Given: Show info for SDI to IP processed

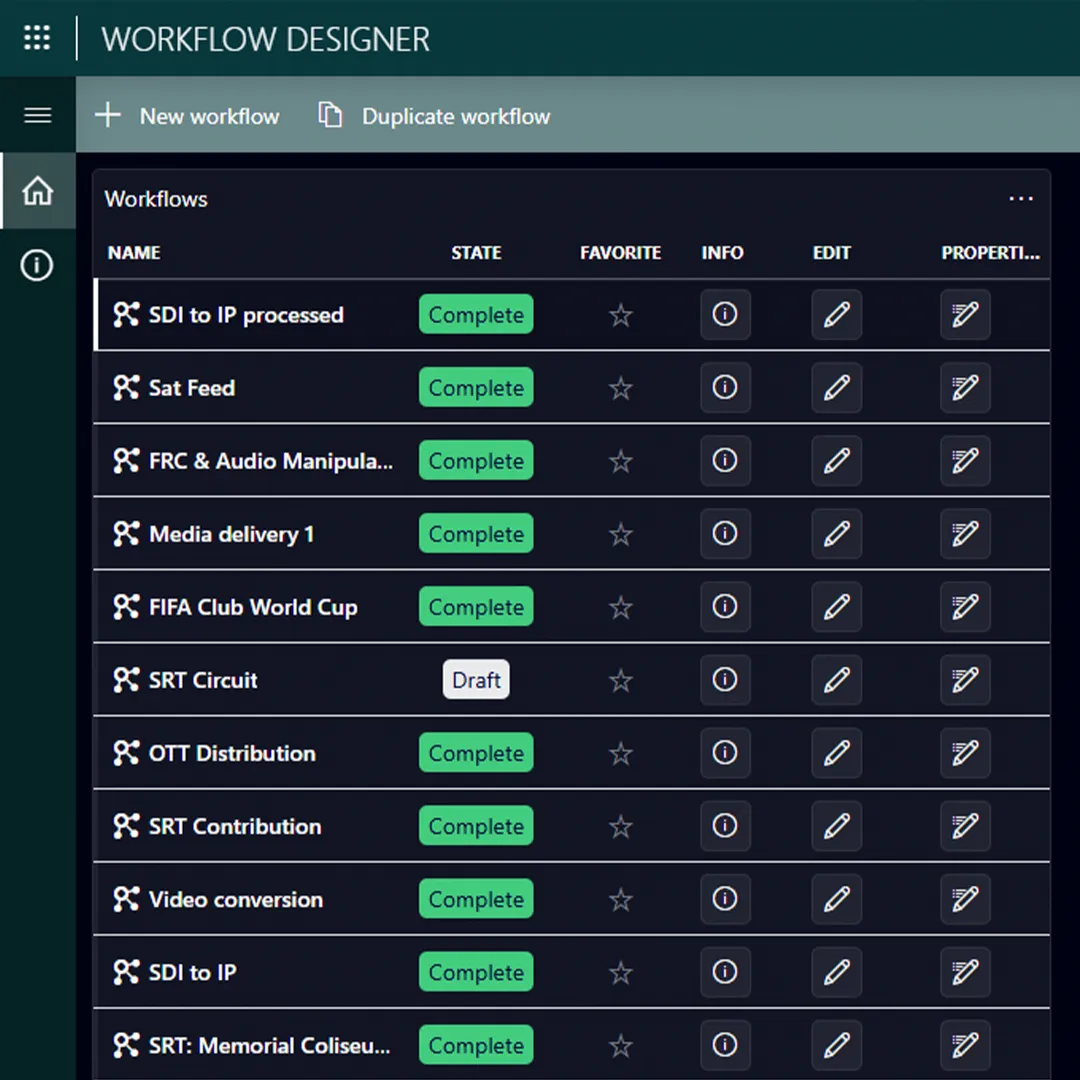Looking at the screenshot, I should pos(725,314).
